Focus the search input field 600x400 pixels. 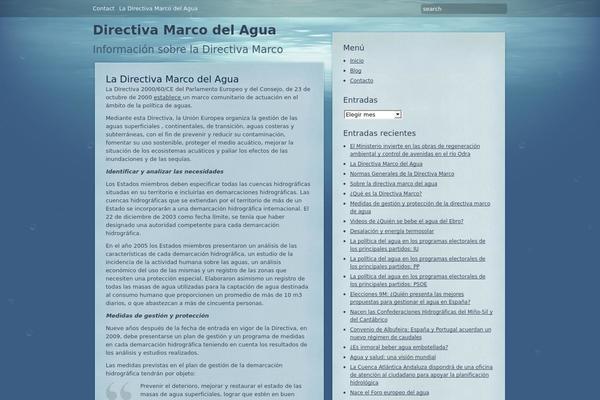[x=464, y=9]
